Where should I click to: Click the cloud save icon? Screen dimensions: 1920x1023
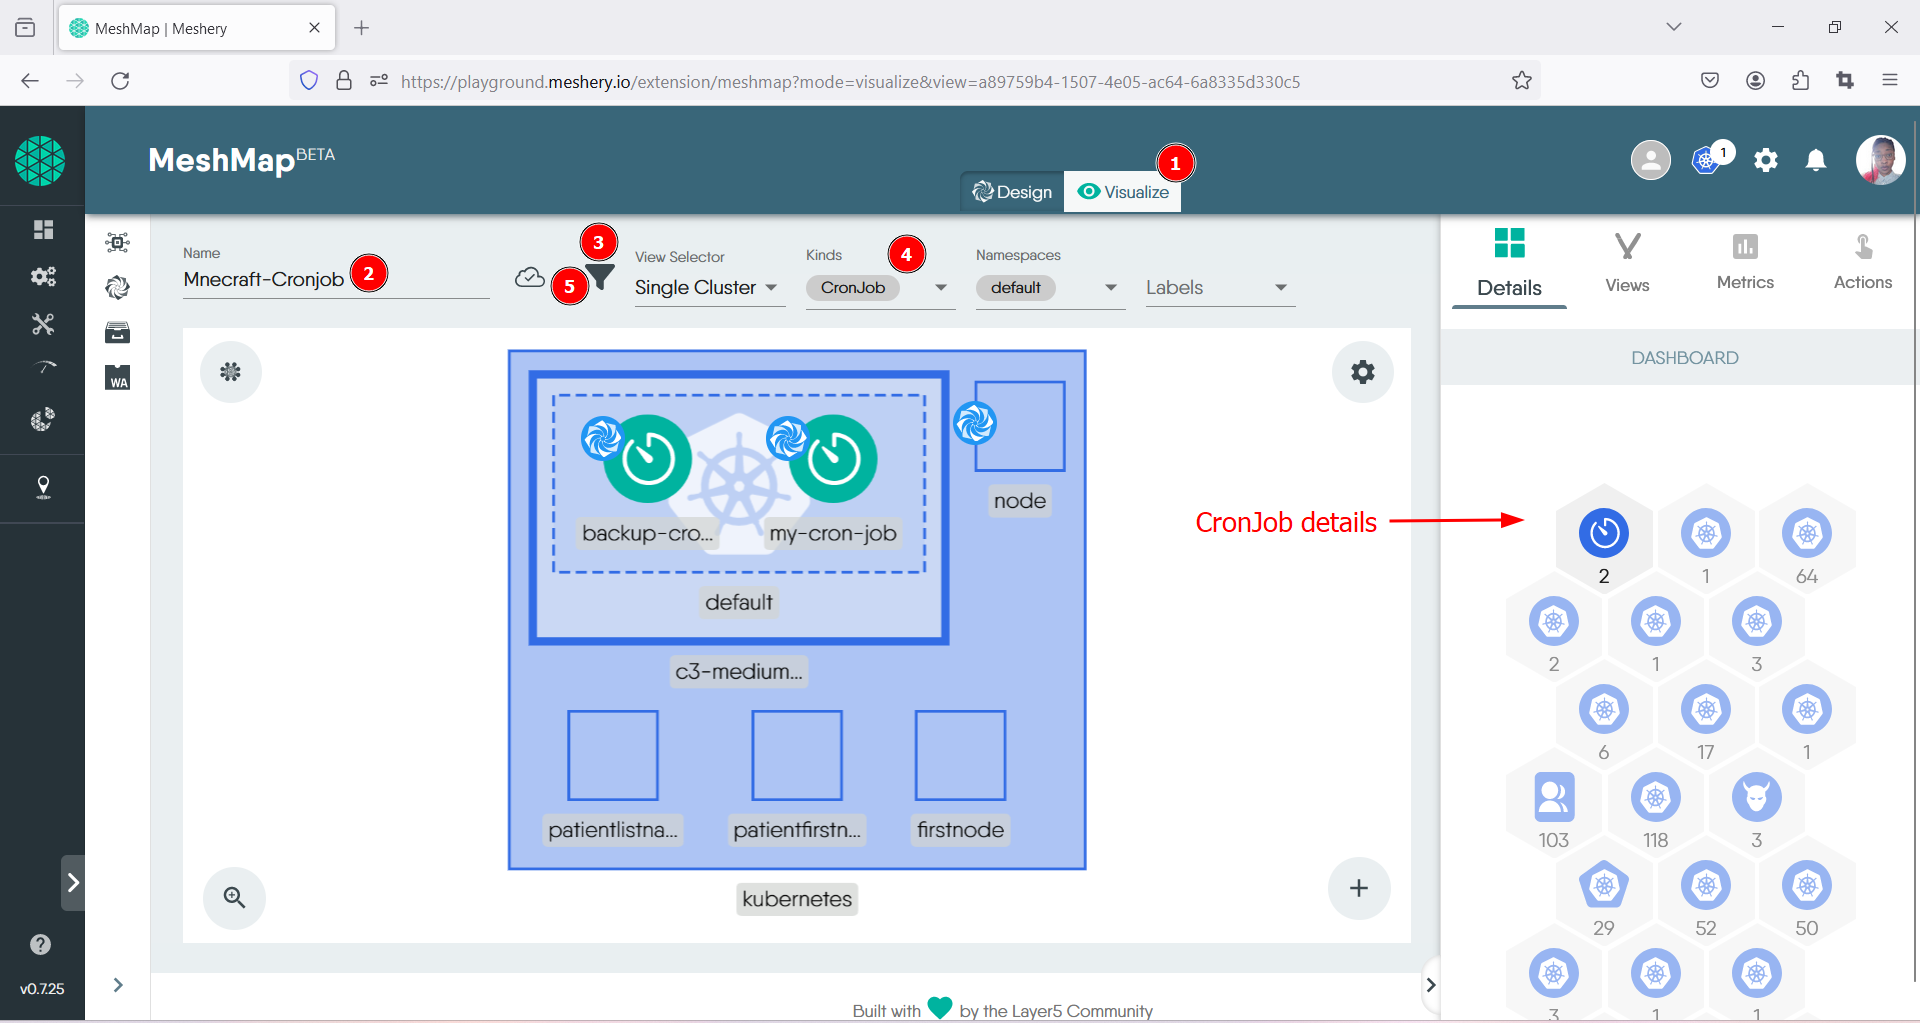point(529,278)
